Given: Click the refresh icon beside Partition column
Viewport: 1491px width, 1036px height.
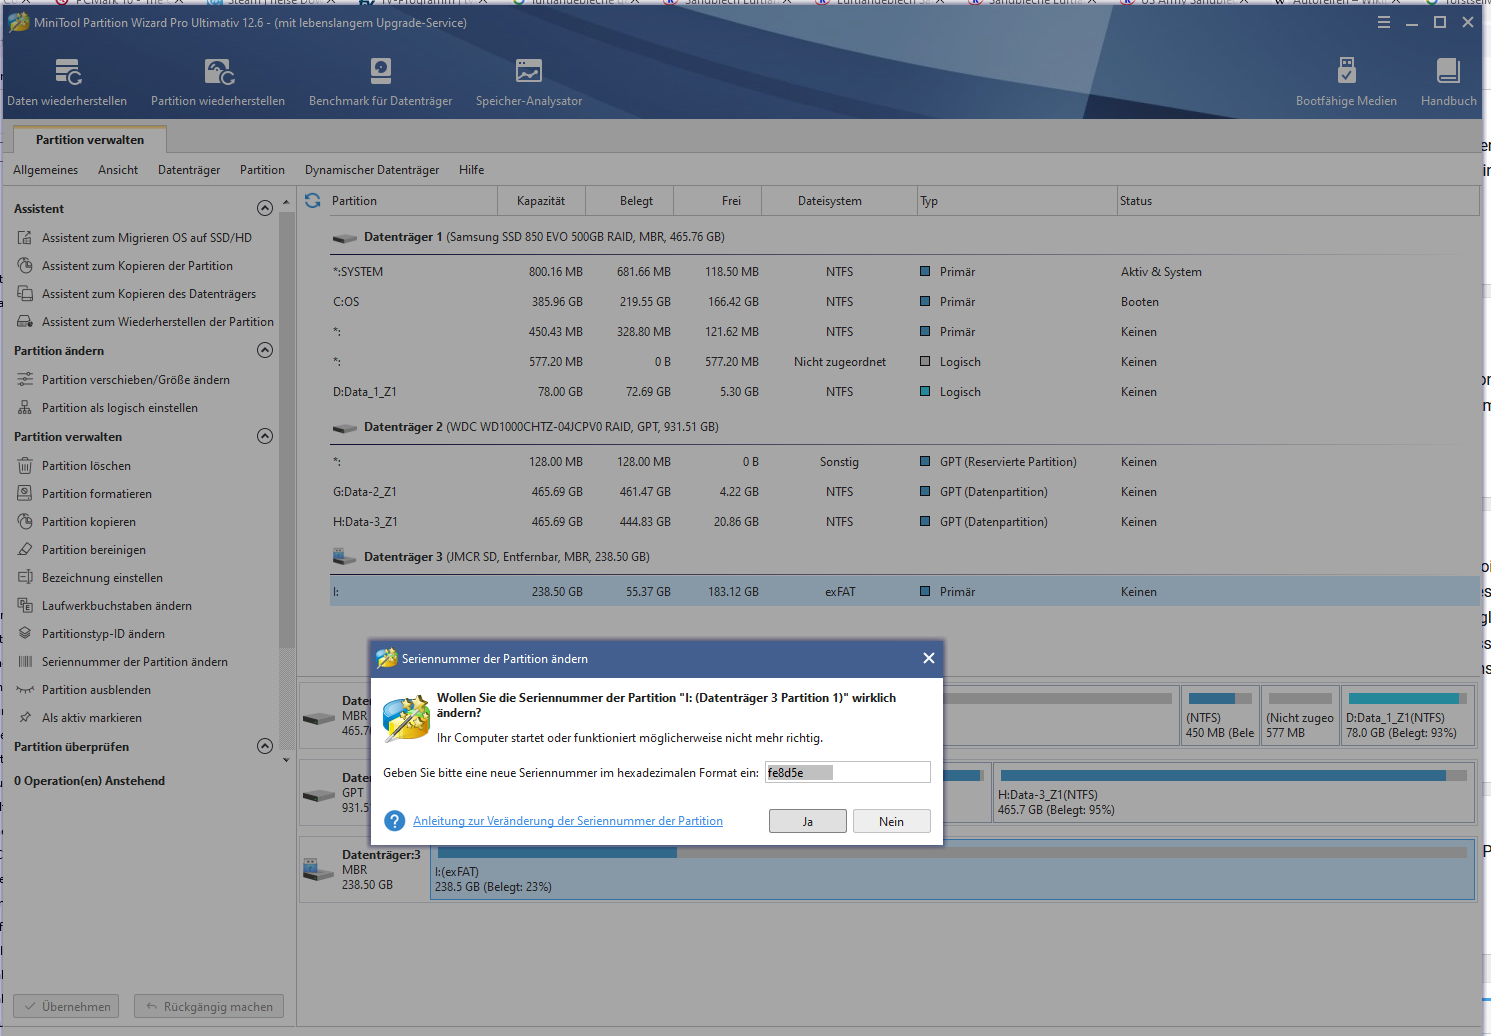Looking at the screenshot, I should coord(313,201).
